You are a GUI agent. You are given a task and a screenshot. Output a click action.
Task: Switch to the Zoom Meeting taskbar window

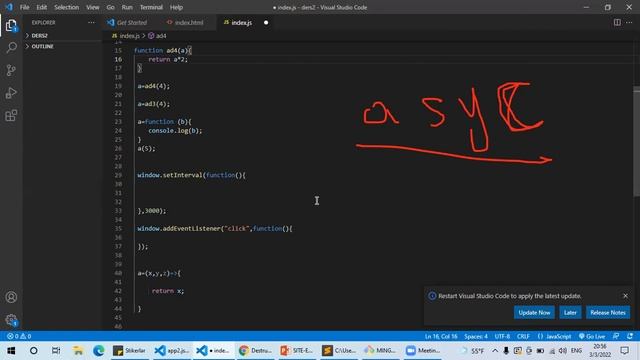pyautogui.click(x=423, y=351)
